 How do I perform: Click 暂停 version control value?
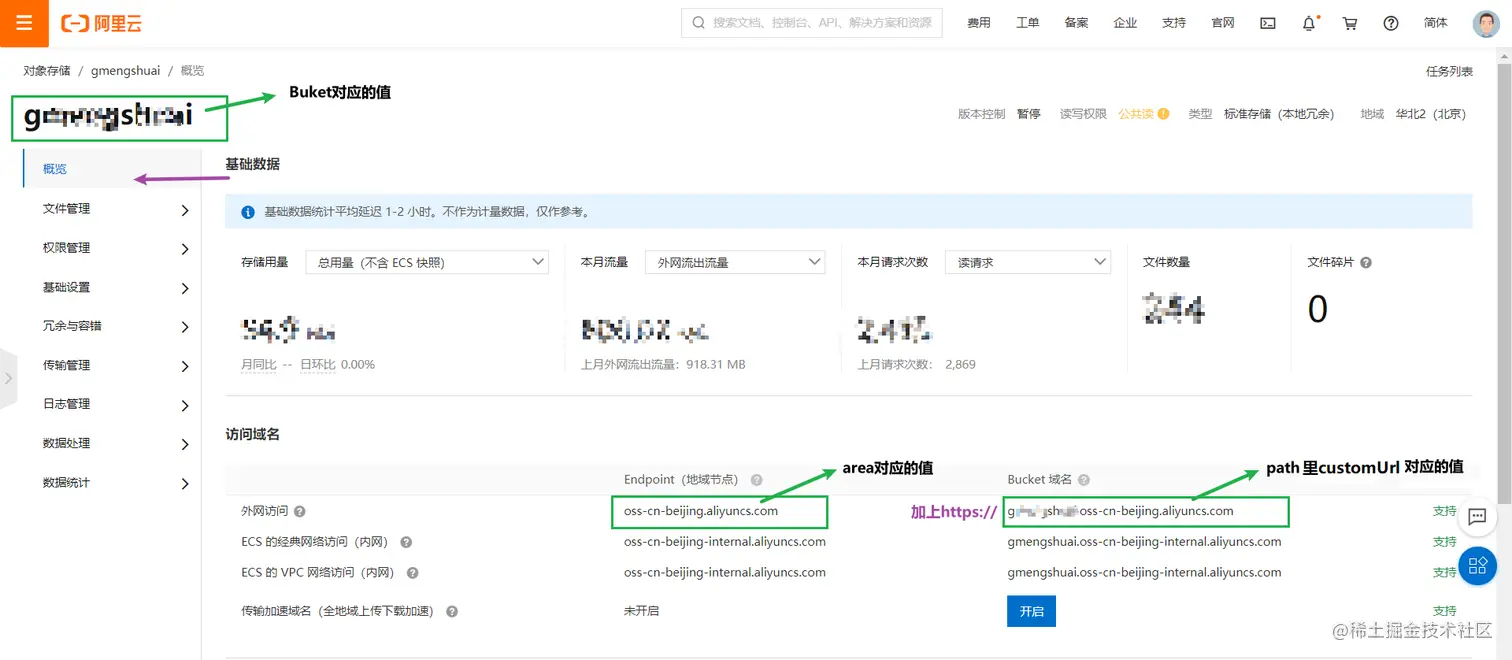coord(1029,114)
